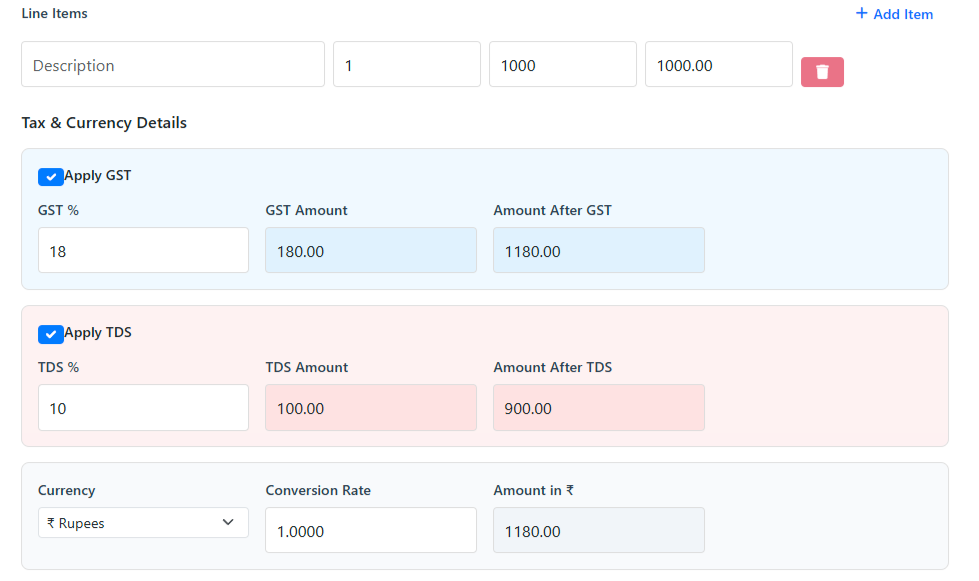This screenshot has width=979, height=581.
Task: Edit the TDS % input field
Action: click(x=143, y=408)
